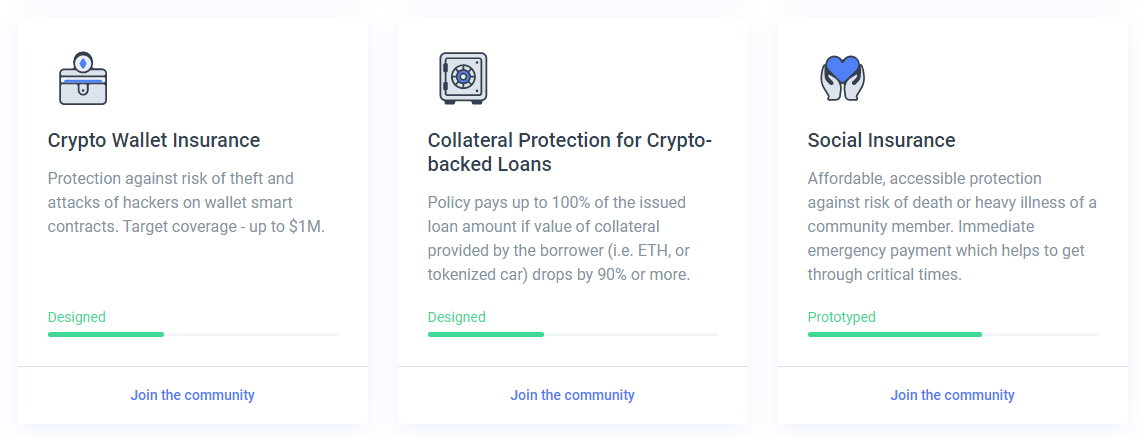Screen dimensions: 1144x436
Task: Click the Collateral Protection description paragraph
Action: coord(559,238)
